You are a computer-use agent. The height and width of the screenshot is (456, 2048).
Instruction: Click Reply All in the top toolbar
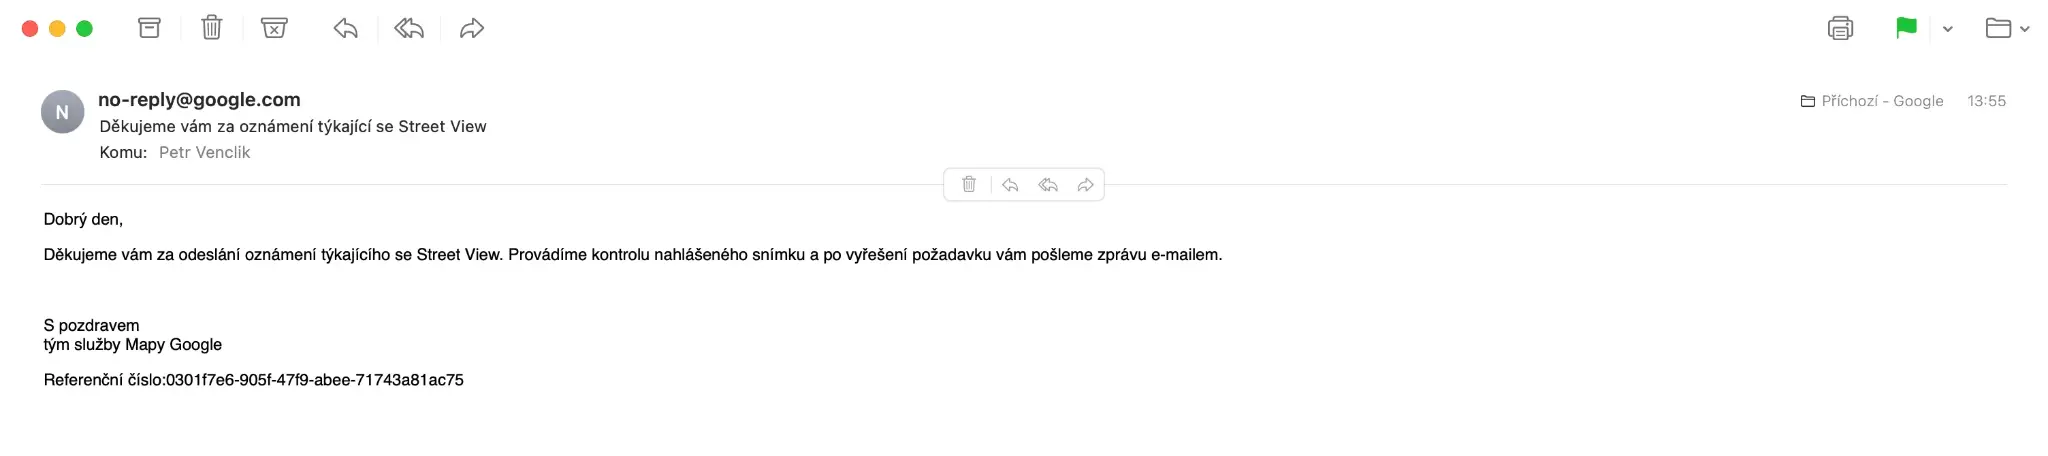click(409, 28)
